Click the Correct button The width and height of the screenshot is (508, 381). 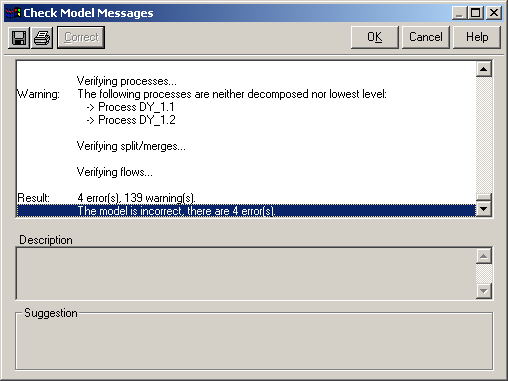pyautogui.click(x=81, y=37)
